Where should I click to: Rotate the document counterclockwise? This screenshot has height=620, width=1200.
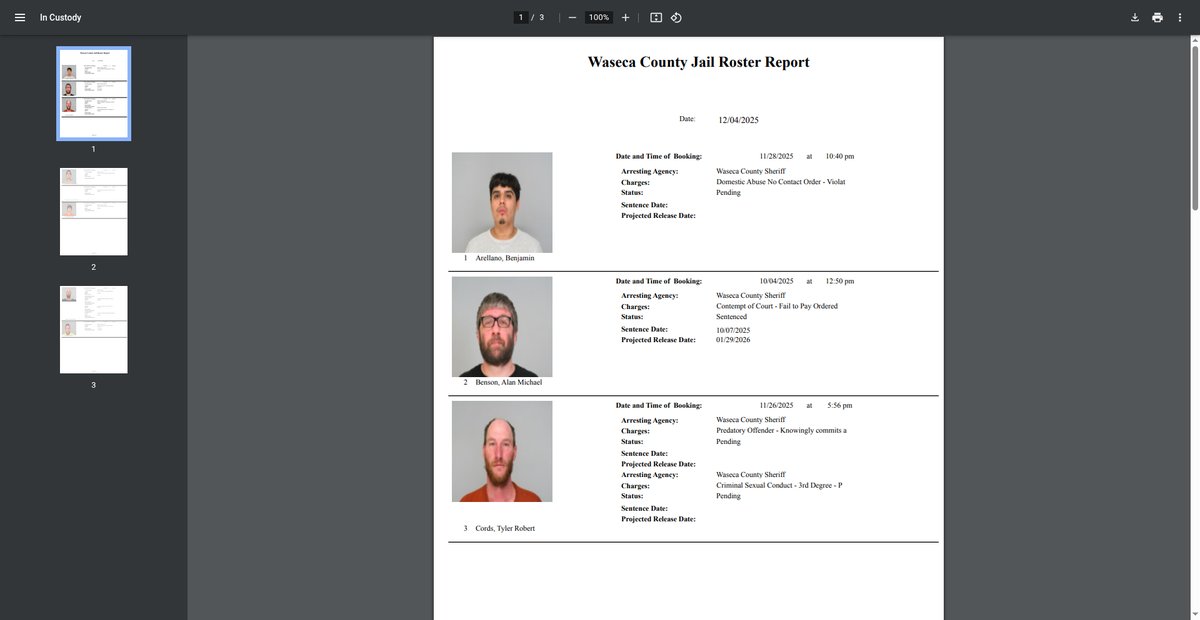click(x=676, y=17)
